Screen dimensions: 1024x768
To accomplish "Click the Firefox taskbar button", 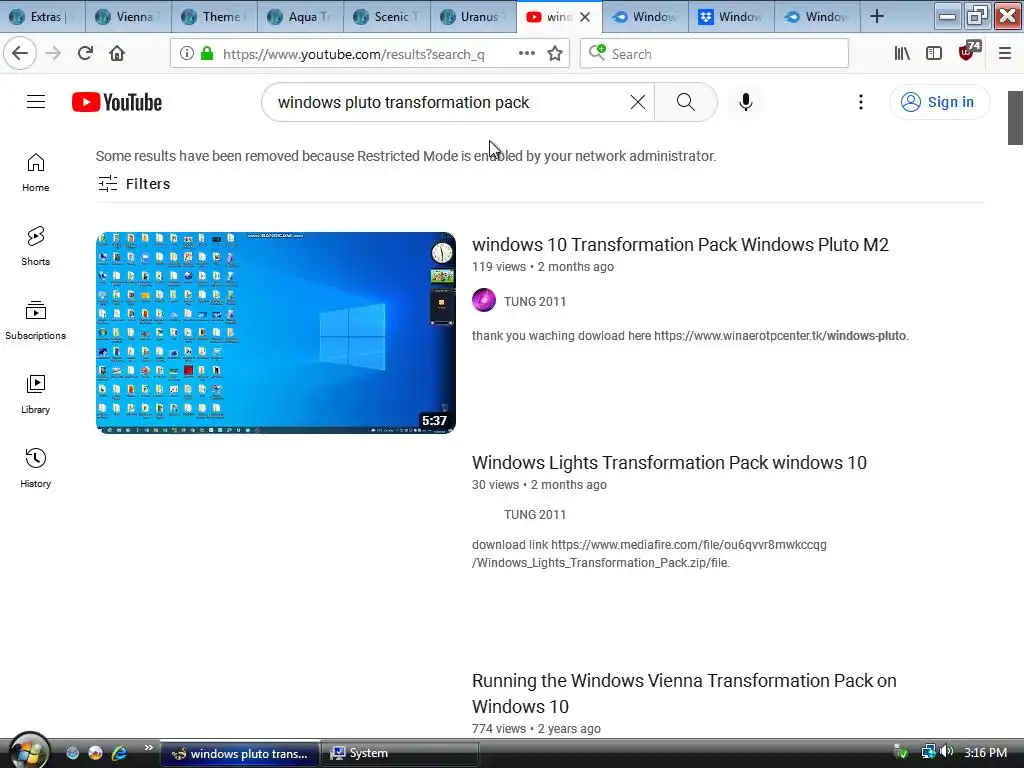I will 240,753.
